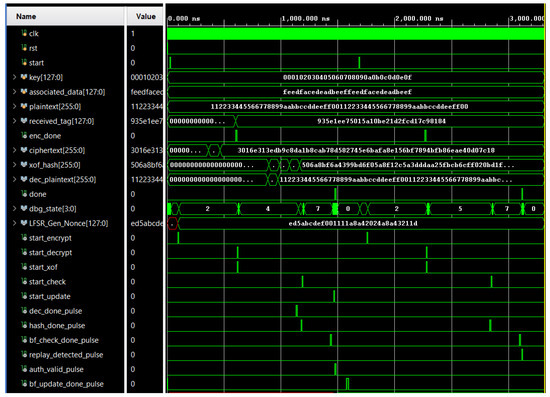Click the plaintext bus icon
This screenshot has height=397, width=550.
[x=24, y=106]
